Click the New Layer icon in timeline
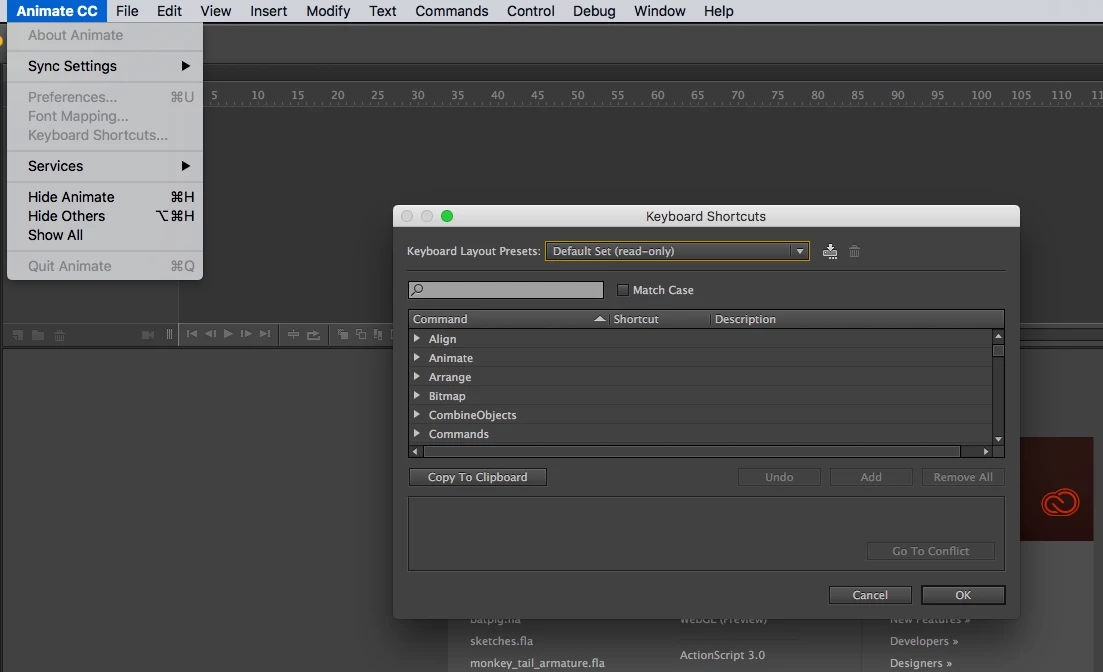The width and height of the screenshot is (1103, 672). (18, 335)
